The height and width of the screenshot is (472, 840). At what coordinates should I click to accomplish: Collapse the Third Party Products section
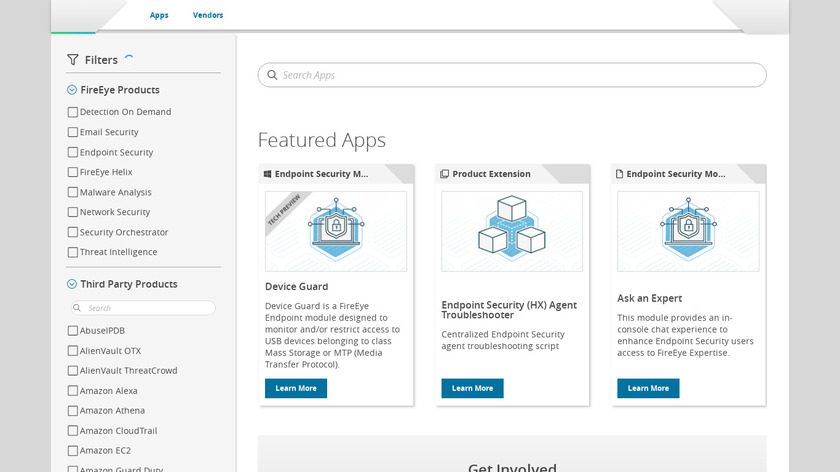click(72, 284)
